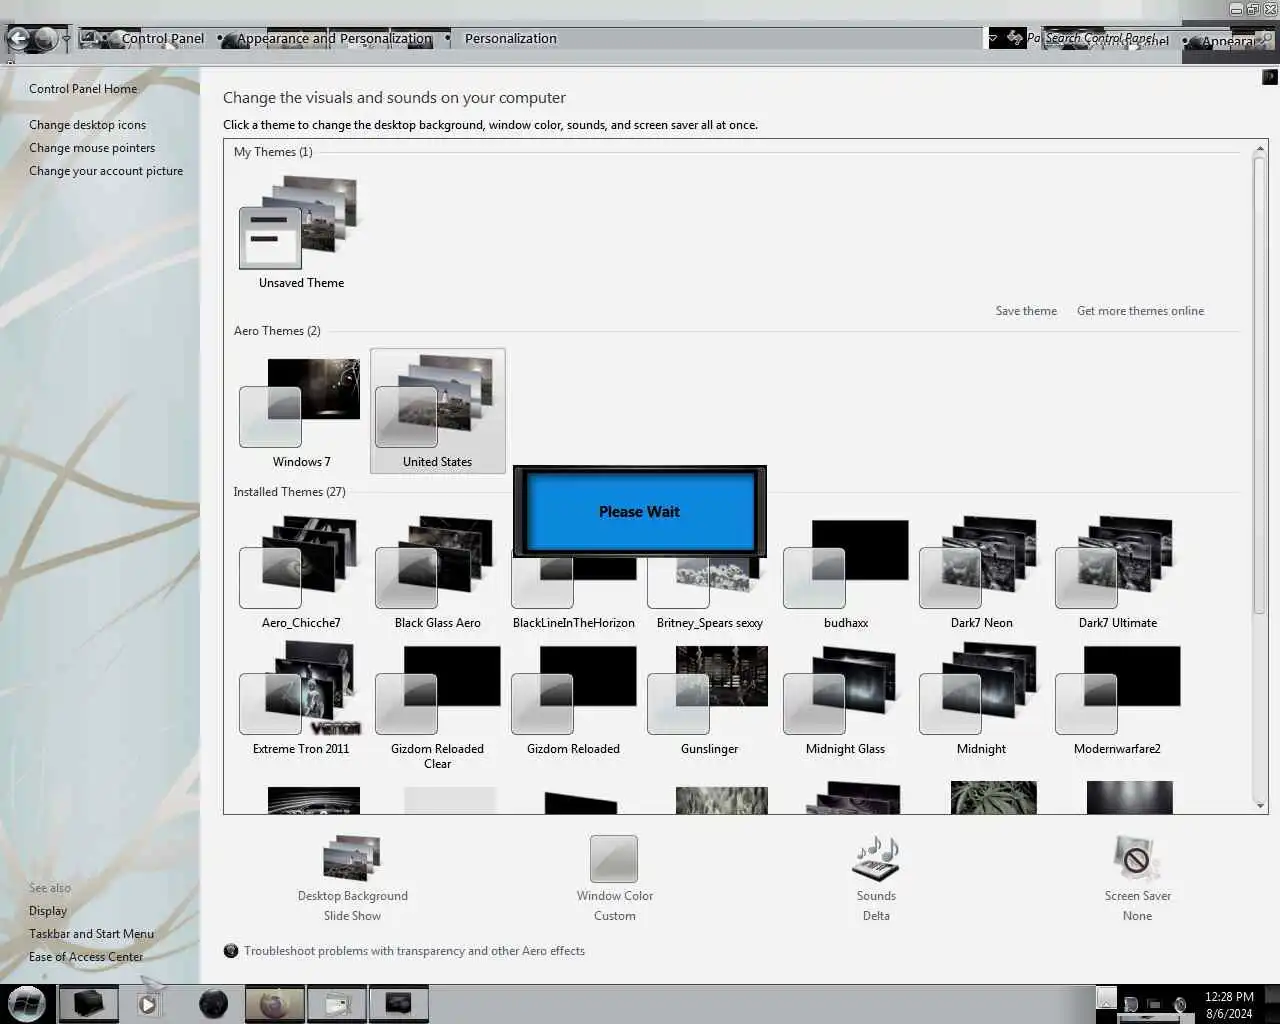Open Display under See also

pos(48,911)
